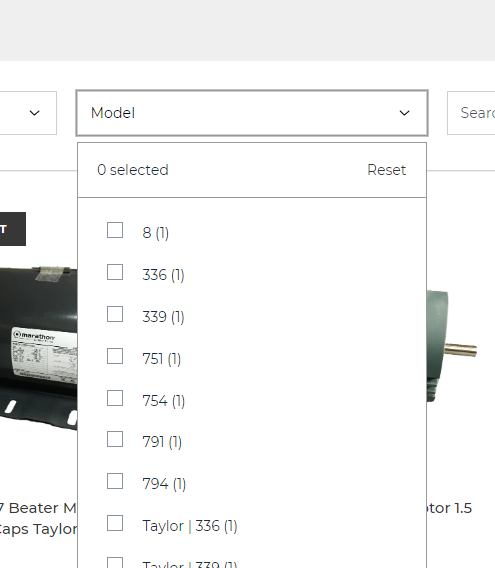Enable the Taylor | 336 (1) checkbox
This screenshot has height=568, width=495.
pyautogui.click(x=115, y=523)
